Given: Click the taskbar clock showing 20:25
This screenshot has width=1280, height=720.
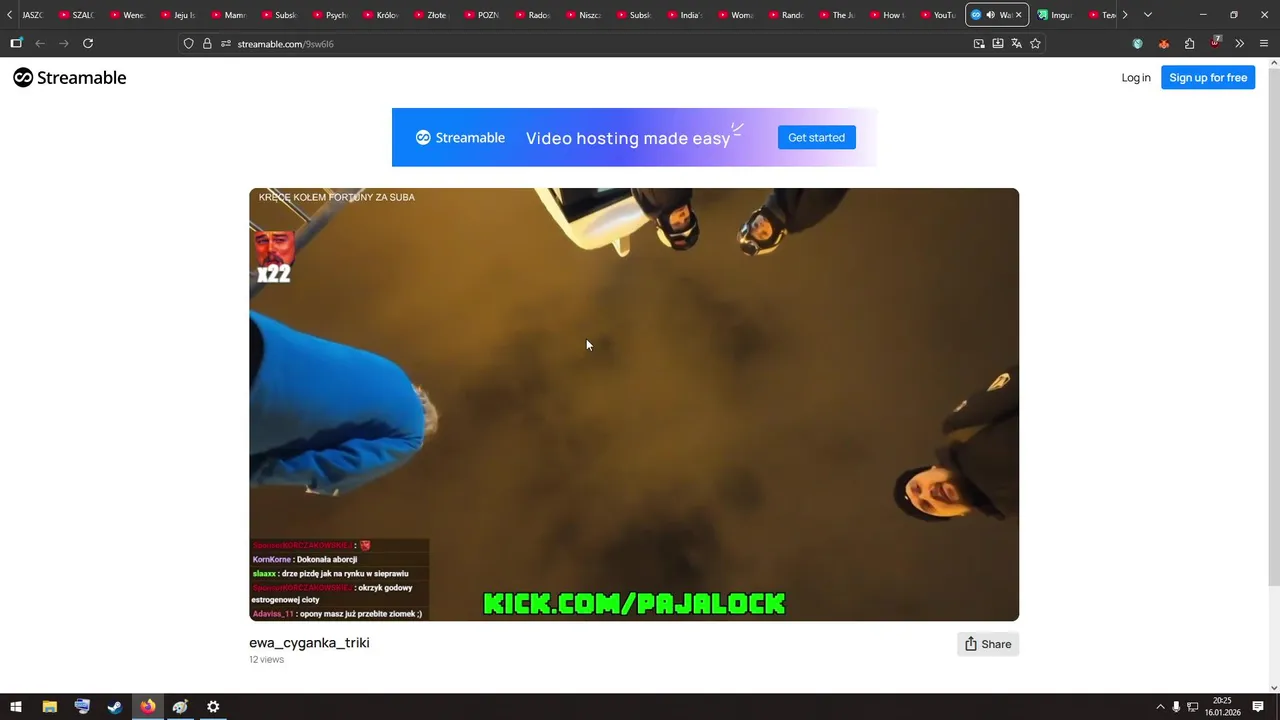Looking at the screenshot, I should pos(1222,707).
